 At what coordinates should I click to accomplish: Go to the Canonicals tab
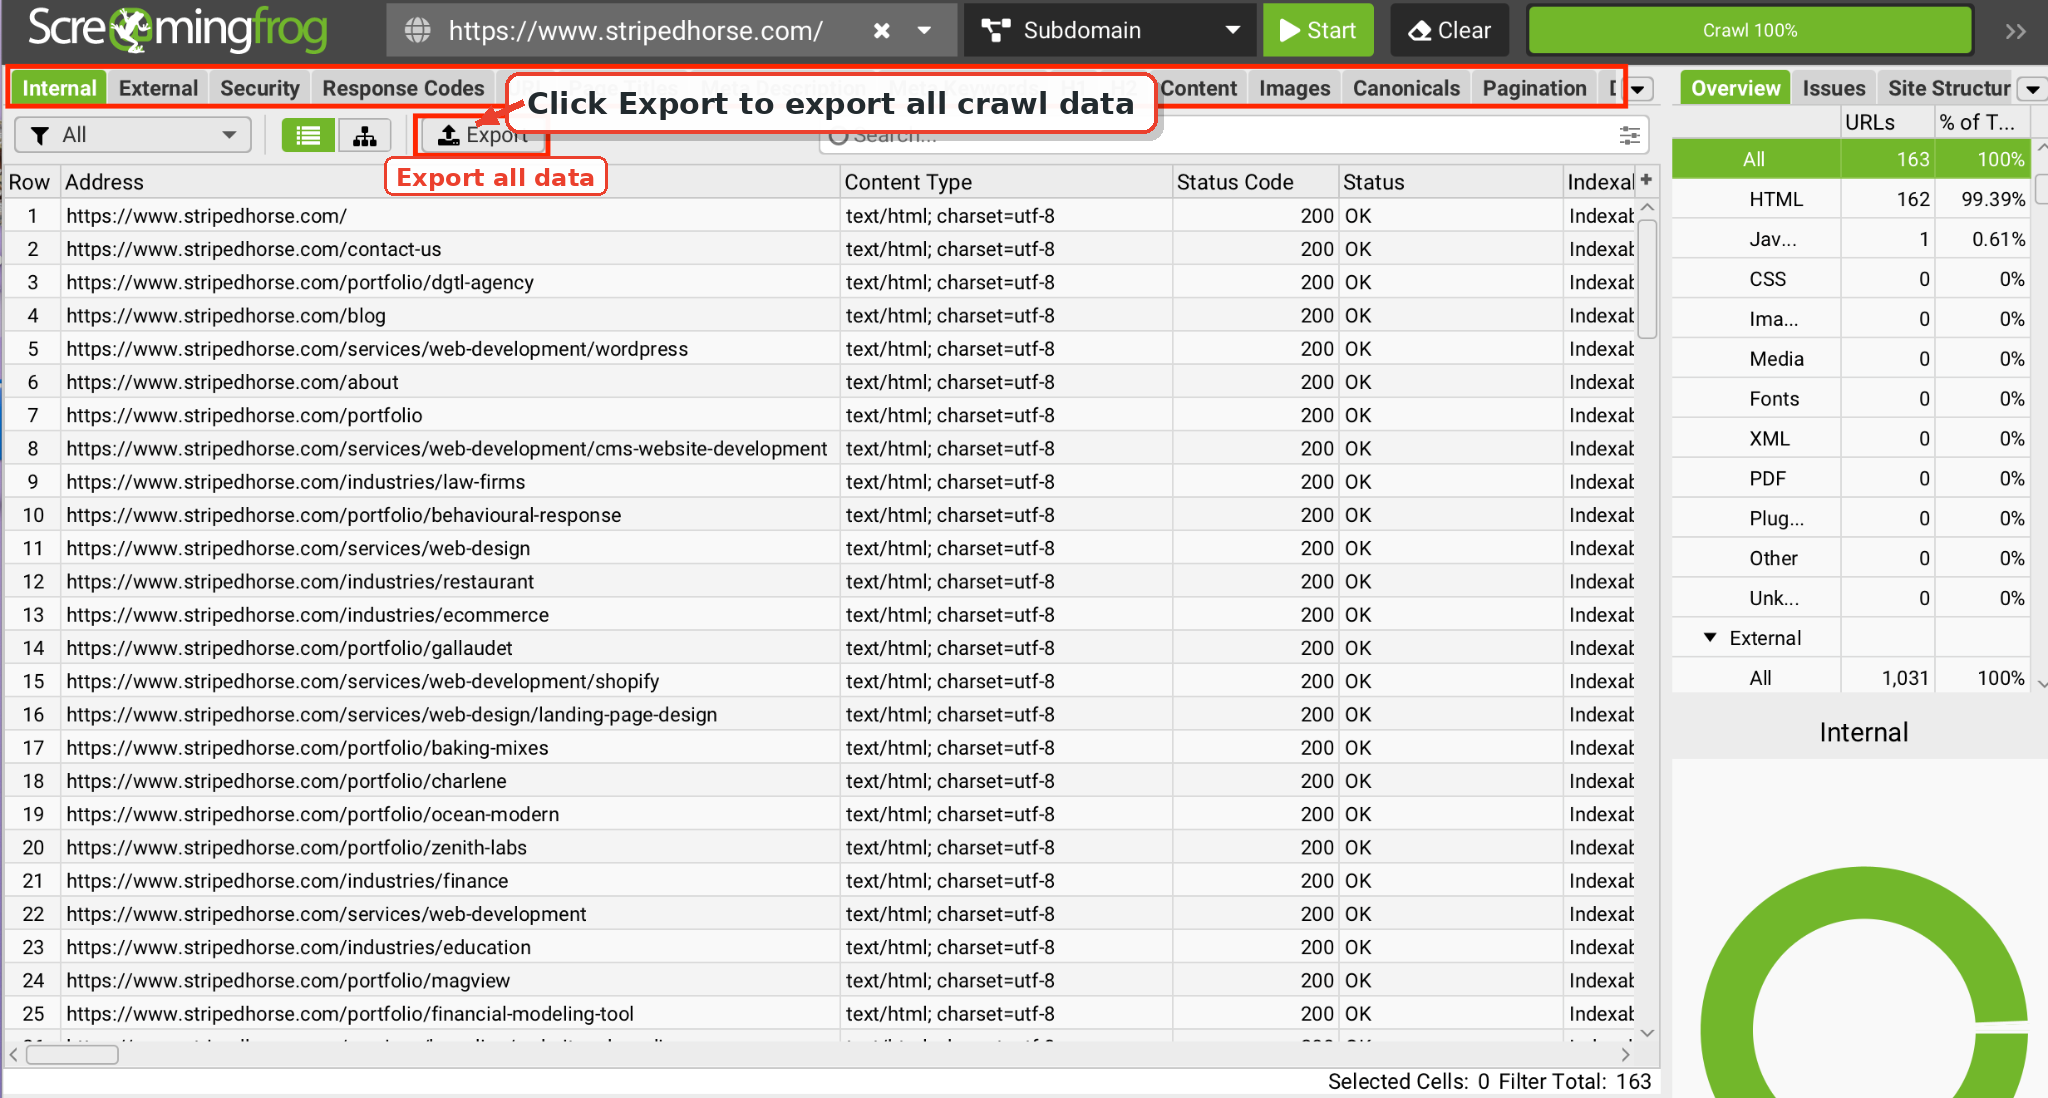pyautogui.click(x=1406, y=88)
